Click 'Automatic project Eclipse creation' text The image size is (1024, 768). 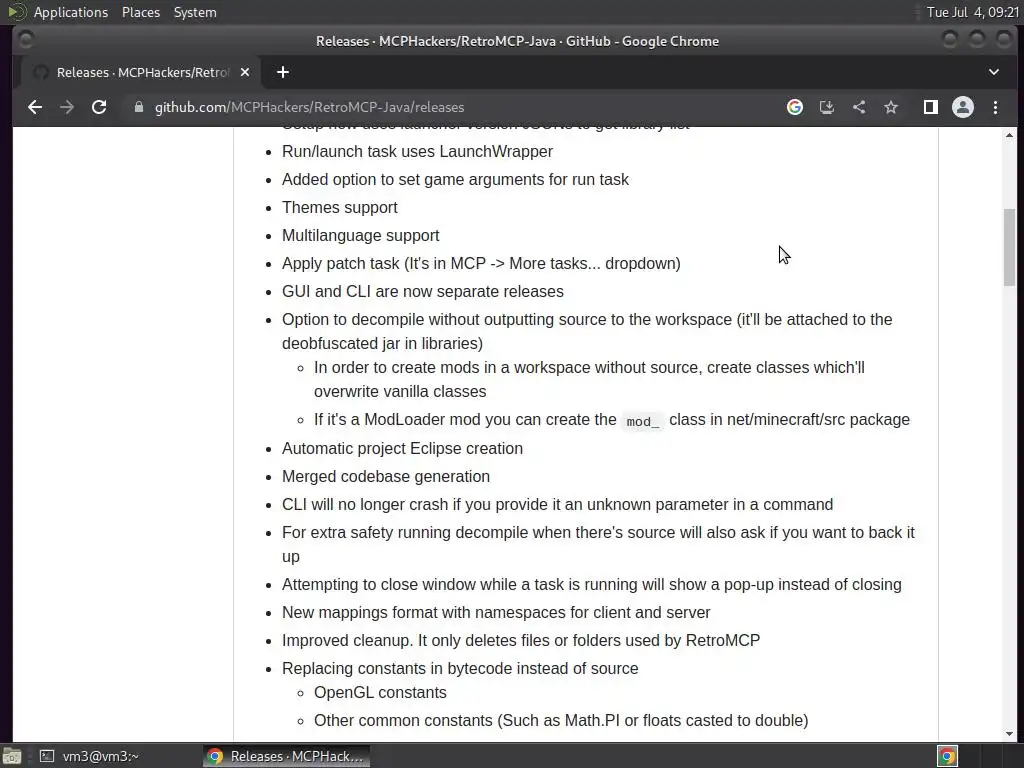tap(402, 449)
